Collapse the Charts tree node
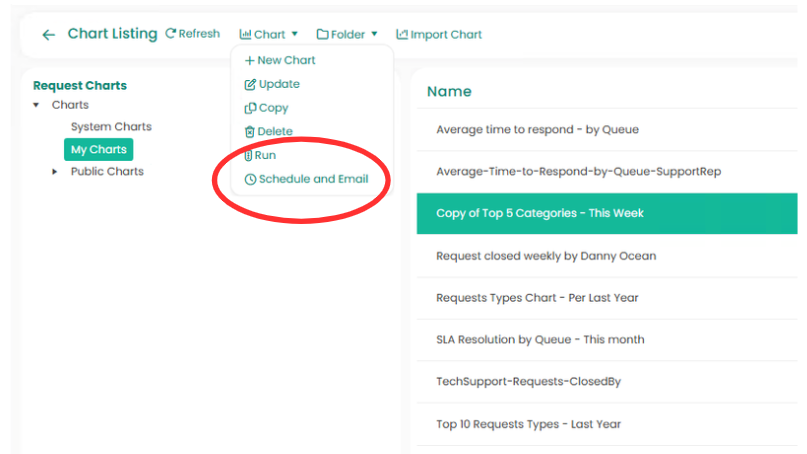Screen dimensions: 807x454 coord(37,105)
